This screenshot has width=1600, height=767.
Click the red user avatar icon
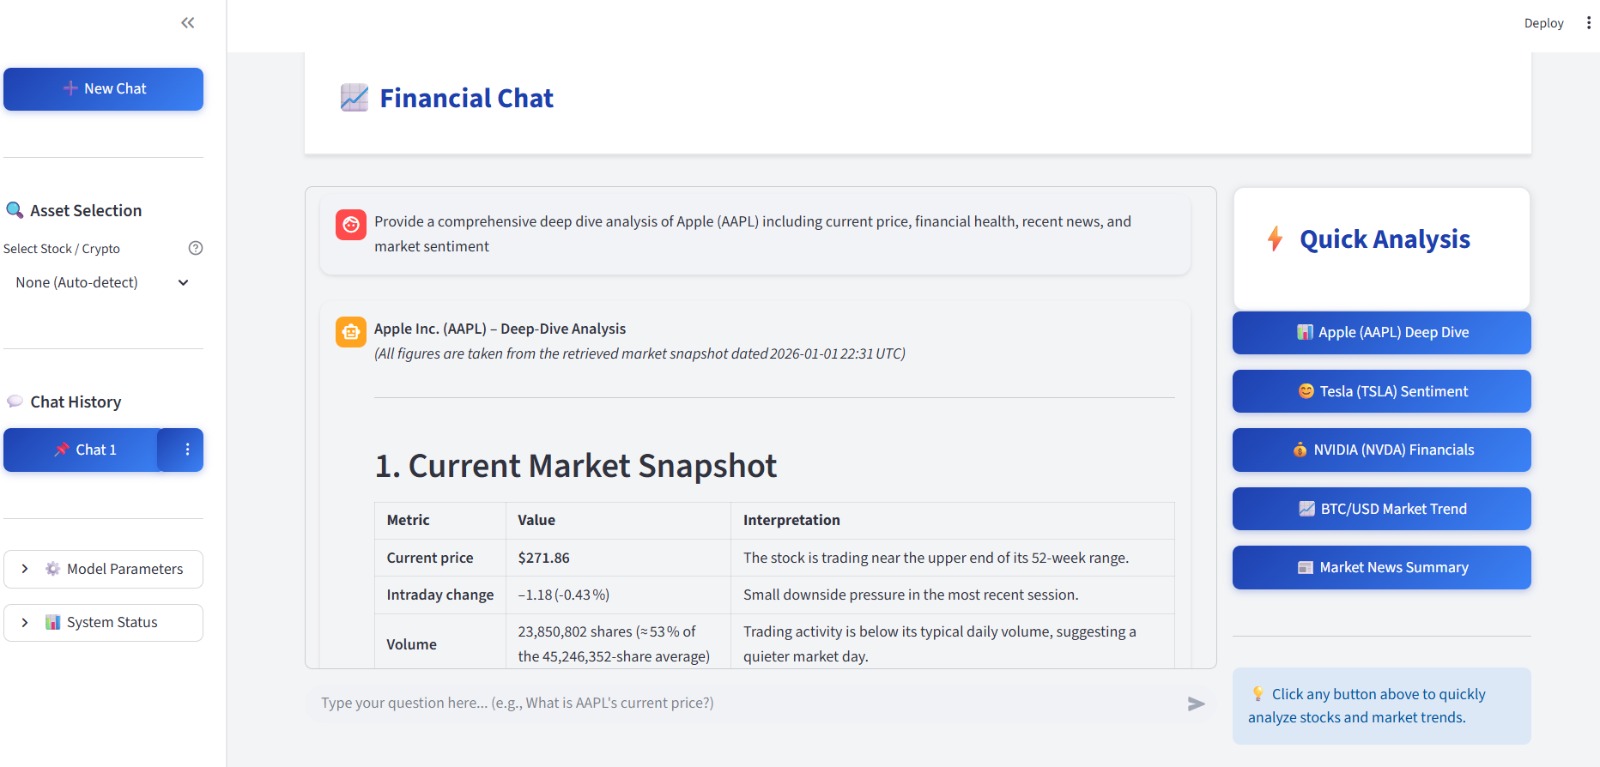click(x=351, y=225)
